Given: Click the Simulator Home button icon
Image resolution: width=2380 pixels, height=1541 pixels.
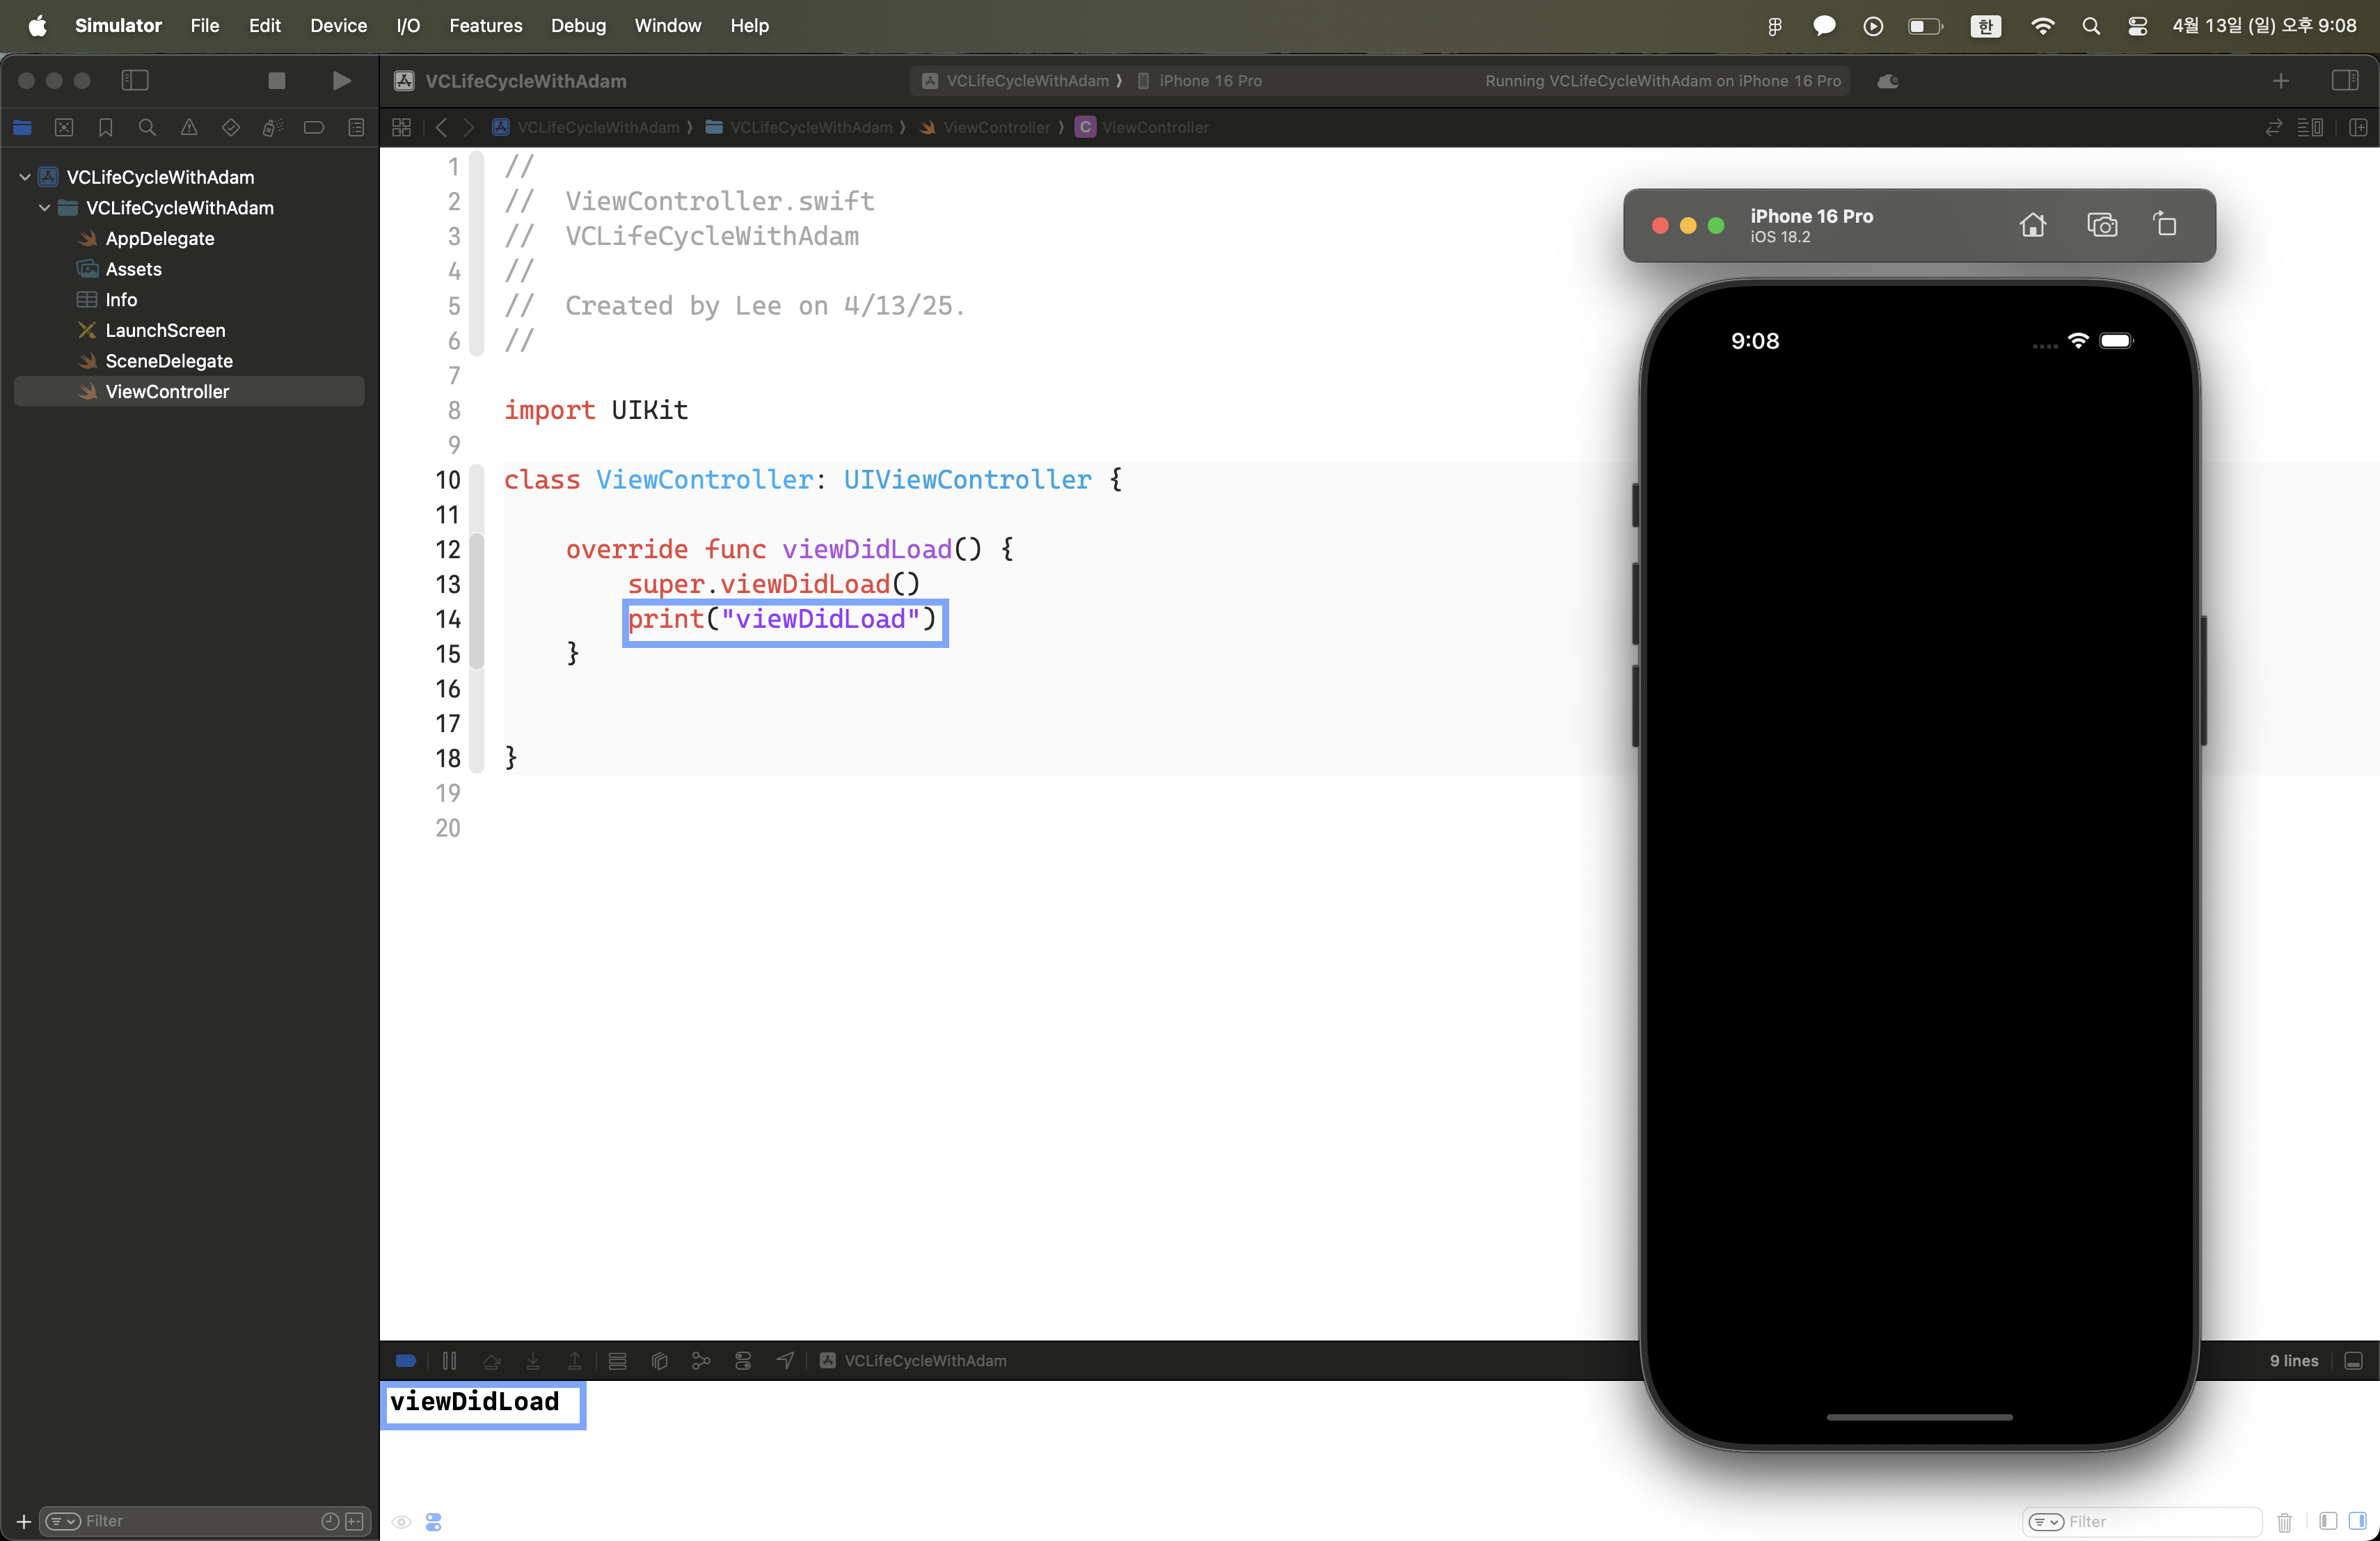Looking at the screenshot, I should (x=2032, y=225).
